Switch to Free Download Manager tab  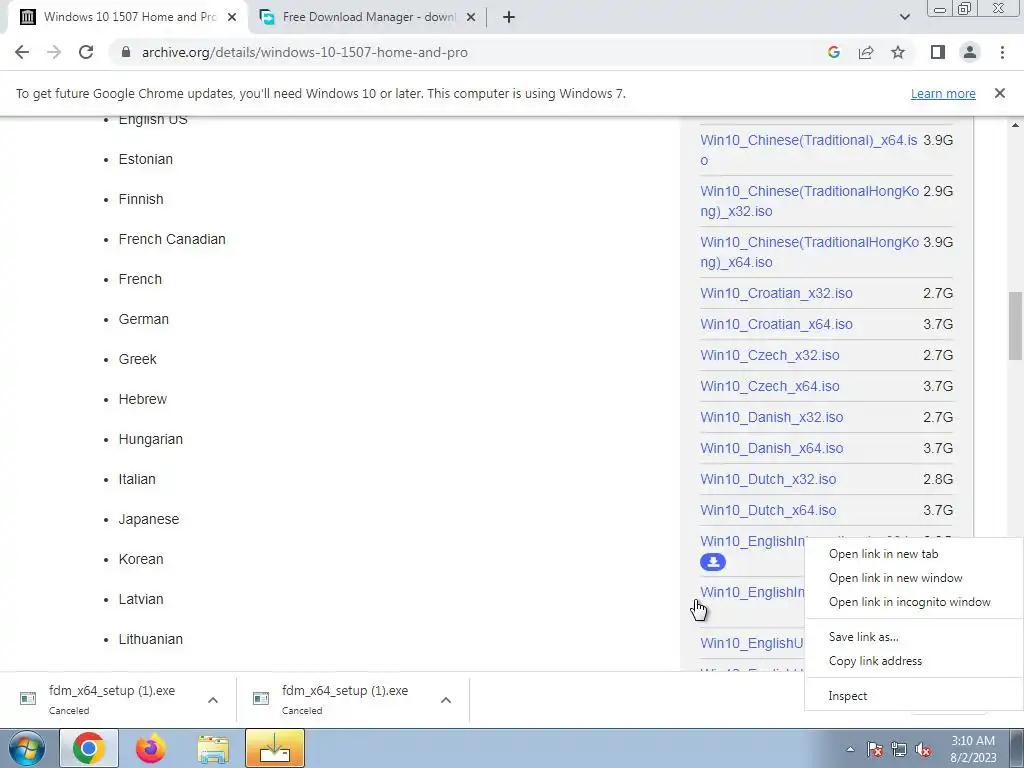pyautogui.click(x=368, y=17)
